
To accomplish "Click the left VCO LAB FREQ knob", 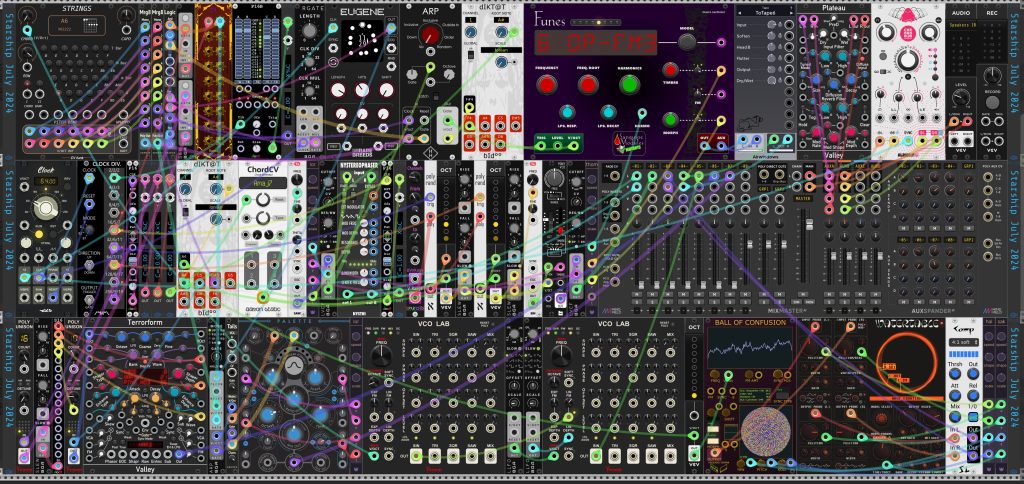I will point(379,356).
